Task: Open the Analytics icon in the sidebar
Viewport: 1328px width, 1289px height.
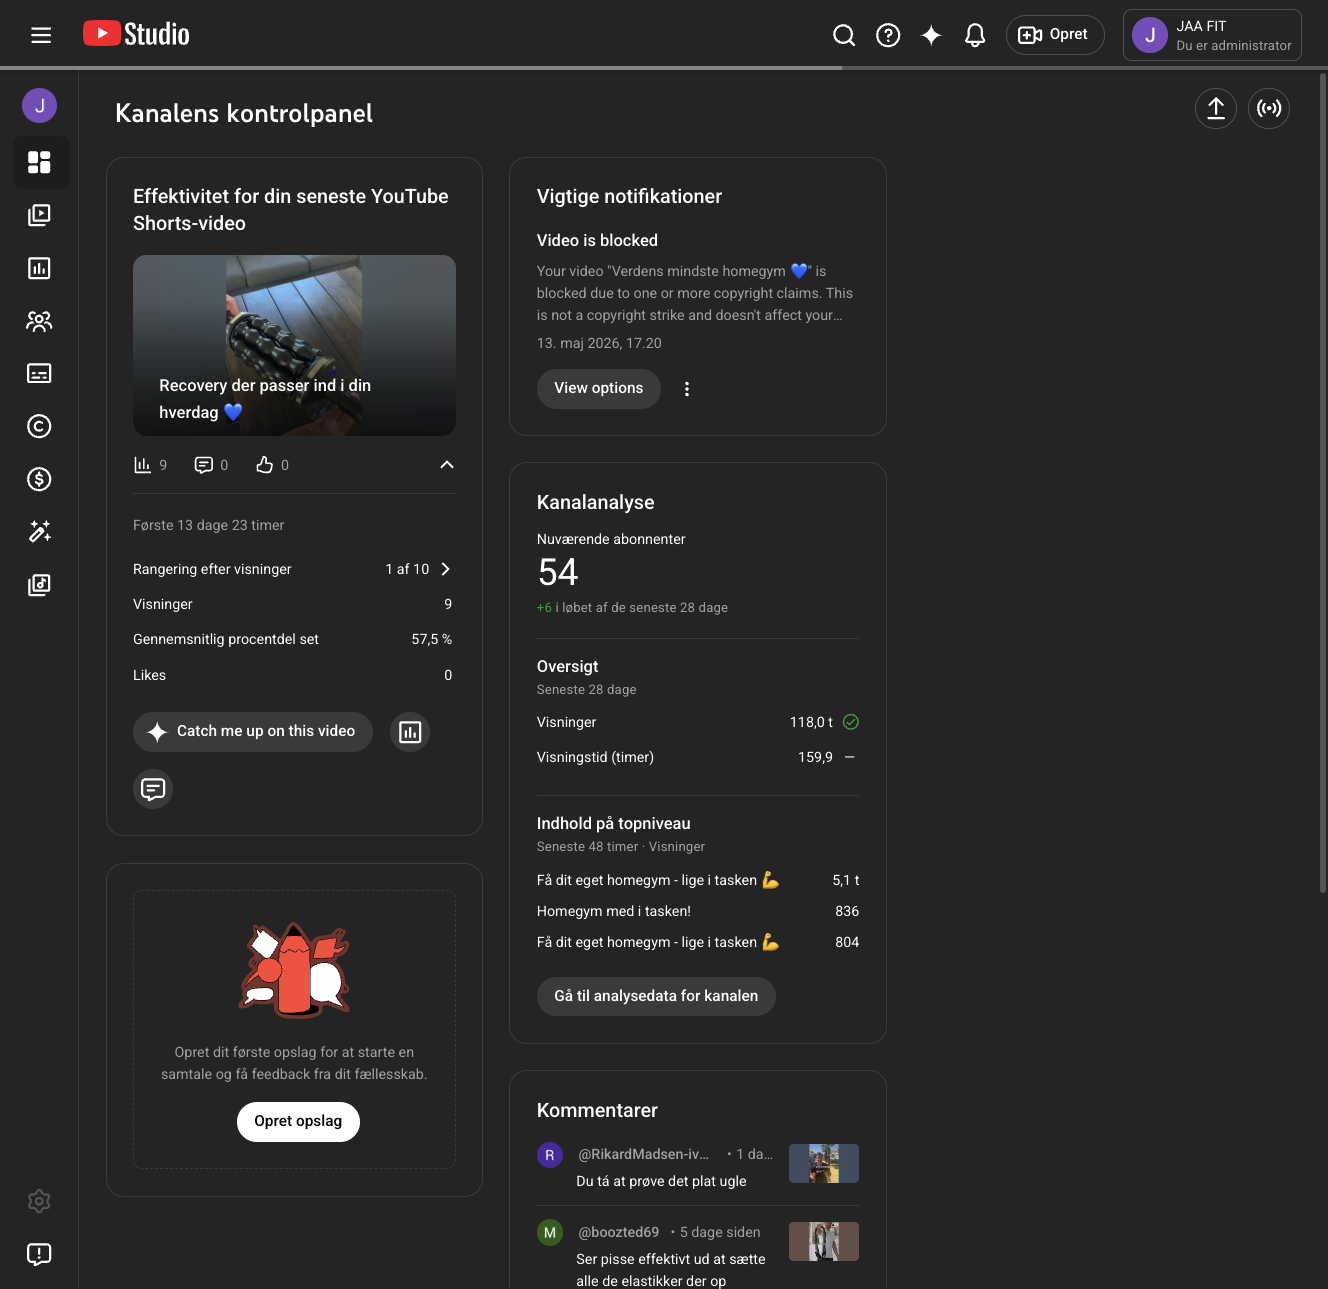Action: pos(39,268)
